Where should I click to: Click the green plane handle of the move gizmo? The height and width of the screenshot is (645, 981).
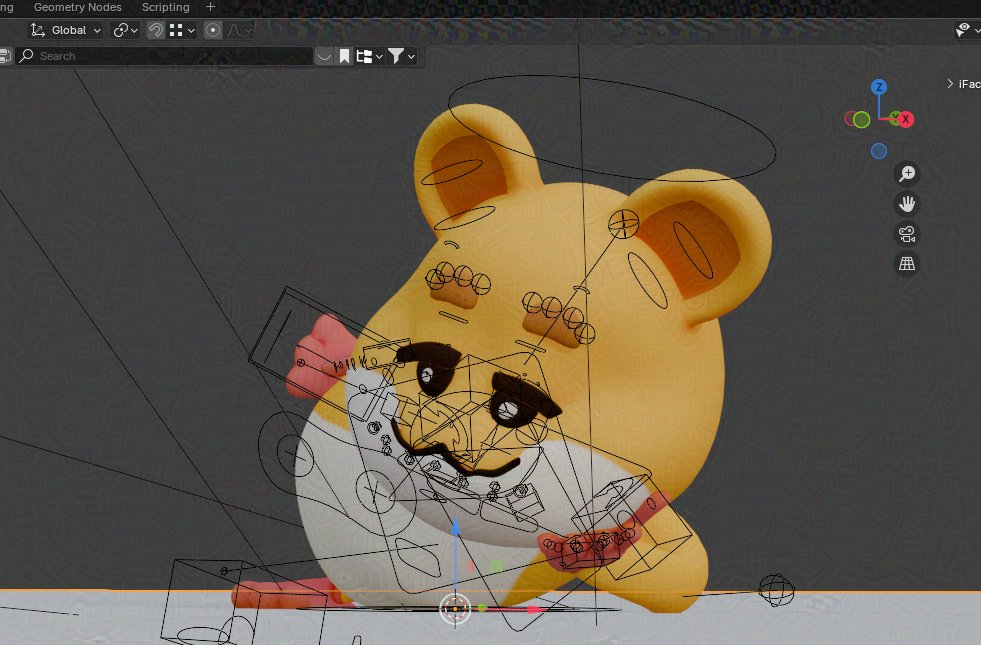point(496,566)
